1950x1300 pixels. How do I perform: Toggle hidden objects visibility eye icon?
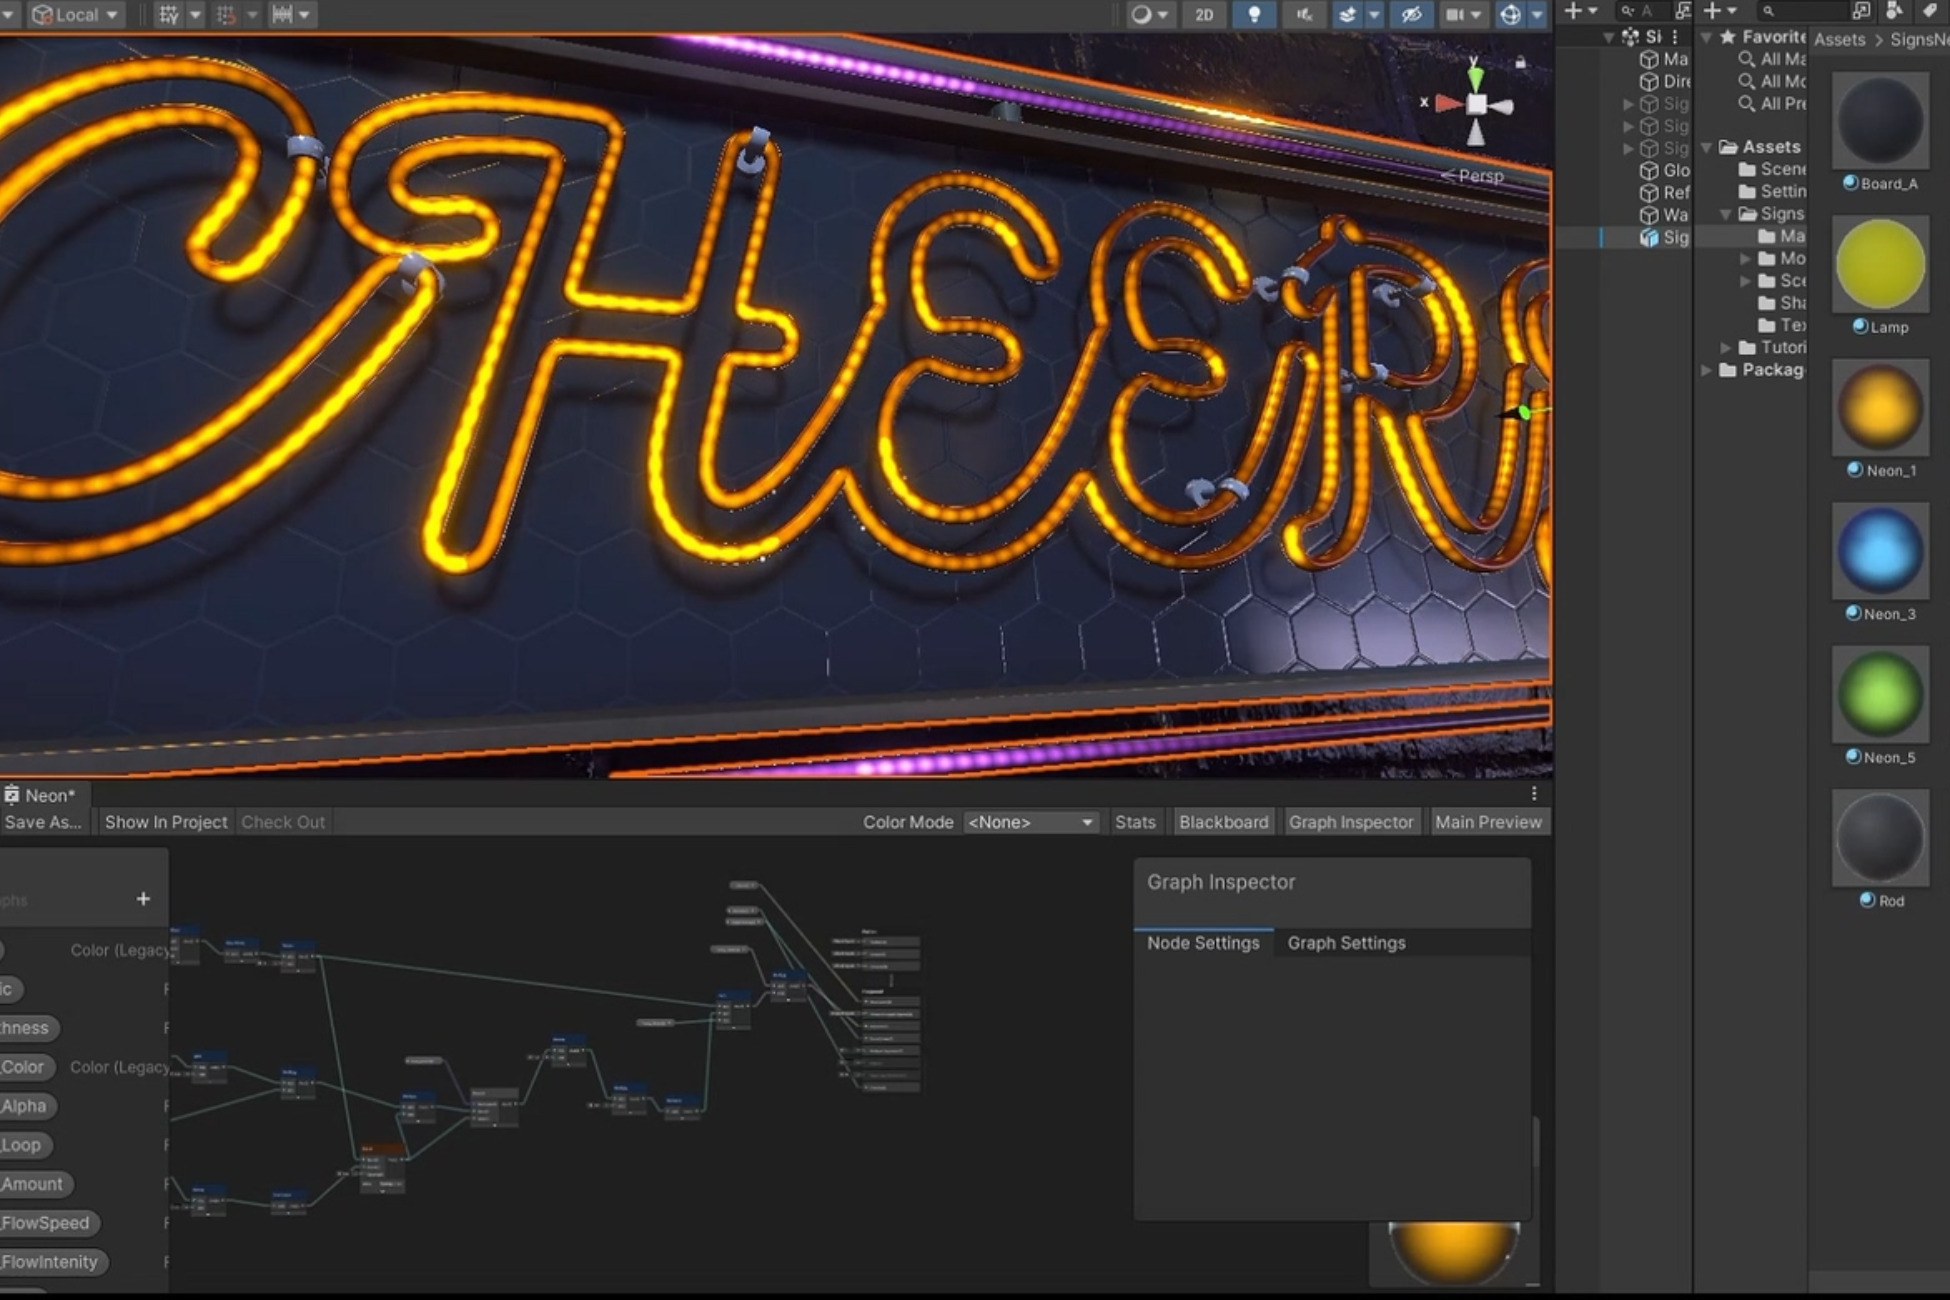point(1411,15)
